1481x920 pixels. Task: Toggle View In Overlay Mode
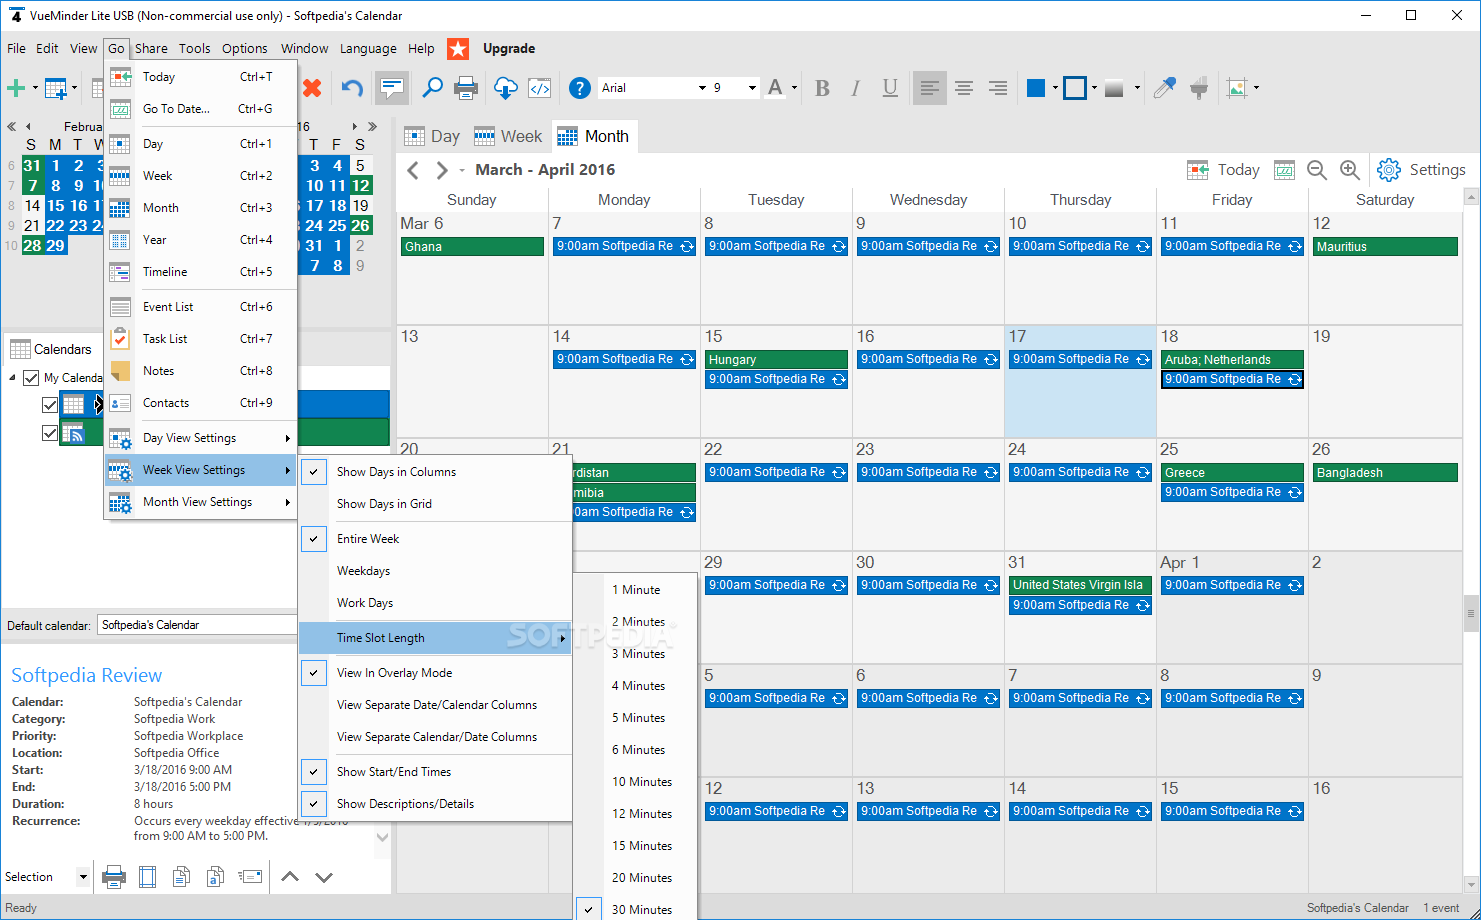tap(436, 673)
